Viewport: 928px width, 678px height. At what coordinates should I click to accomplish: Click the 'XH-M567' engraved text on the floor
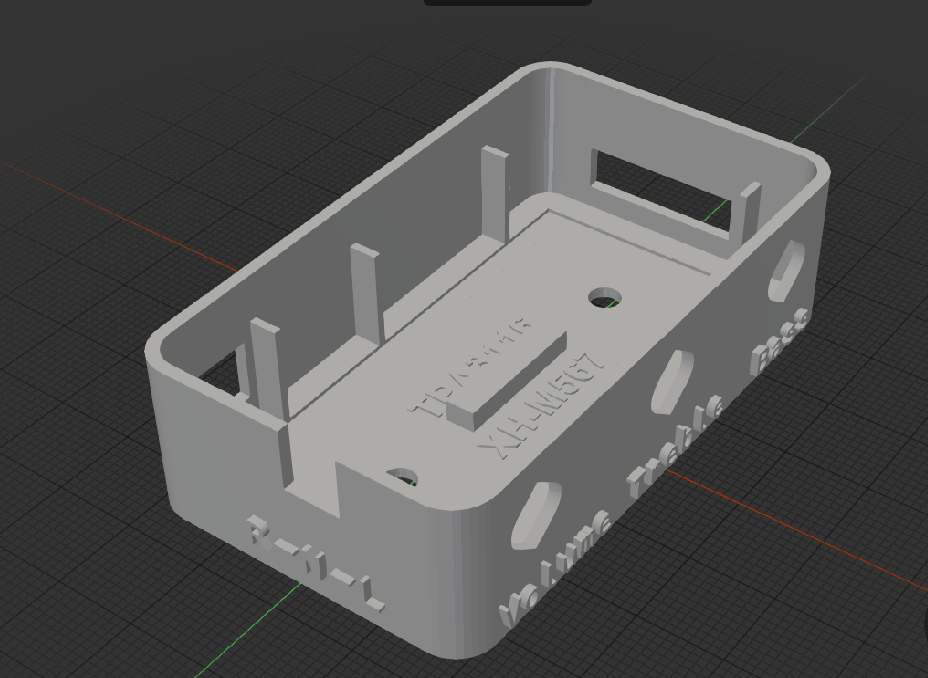coord(543,406)
